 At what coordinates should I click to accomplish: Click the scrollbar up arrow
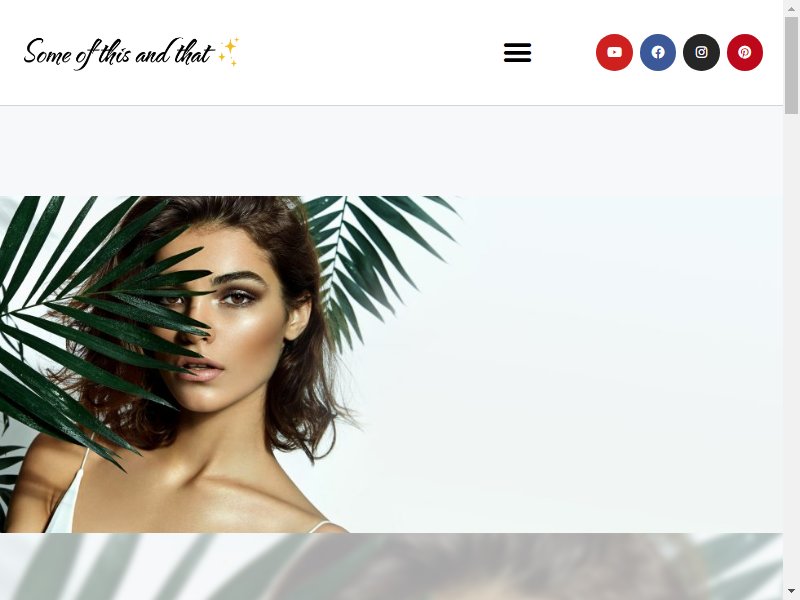[x=791, y=8]
